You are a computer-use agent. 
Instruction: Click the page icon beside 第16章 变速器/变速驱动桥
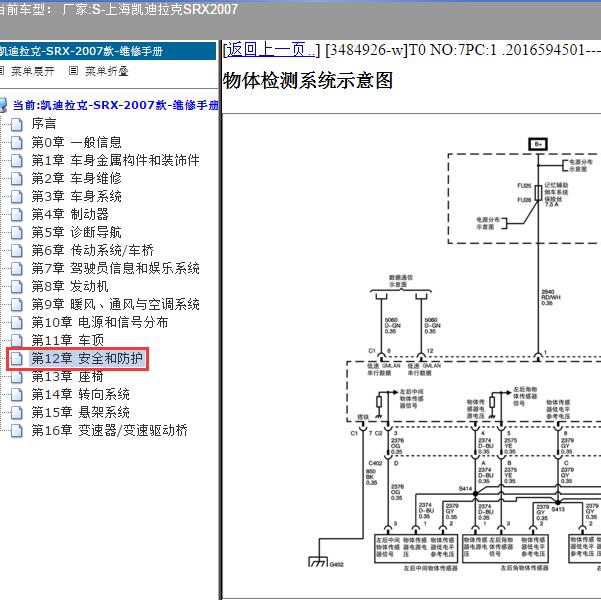(x=16, y=431)
